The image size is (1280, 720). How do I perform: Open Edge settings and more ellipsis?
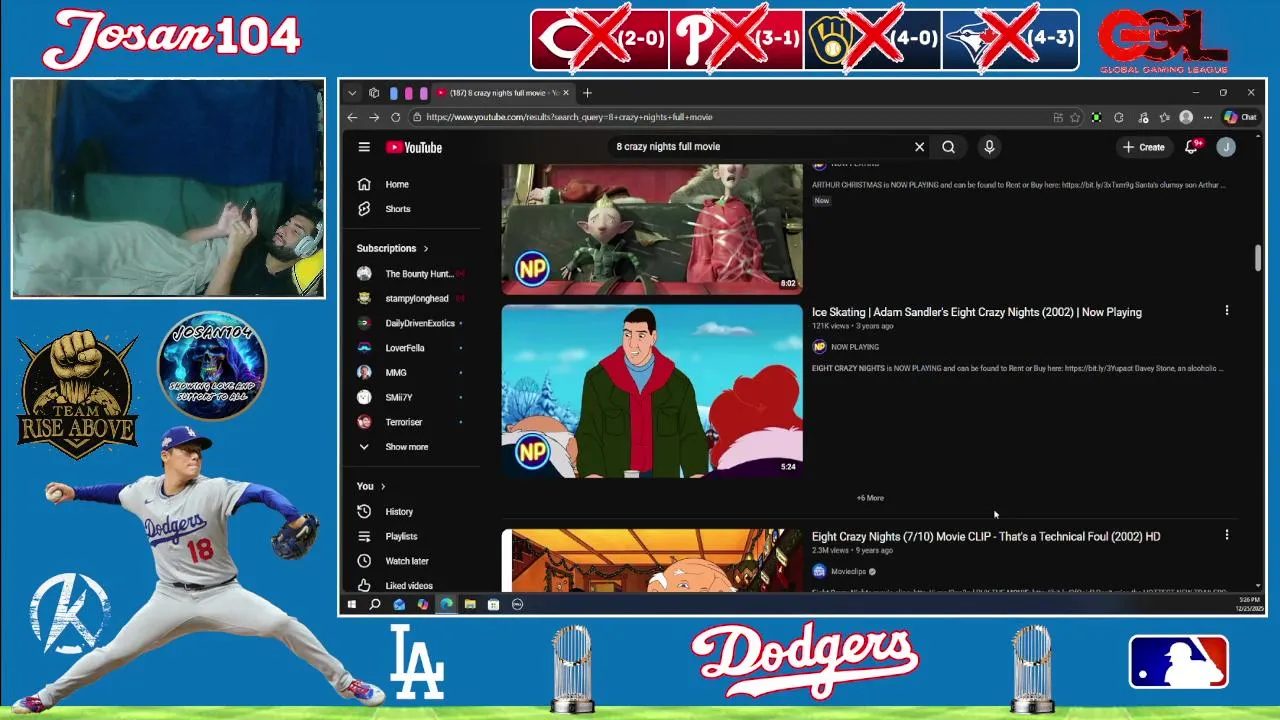point(1207,117)
